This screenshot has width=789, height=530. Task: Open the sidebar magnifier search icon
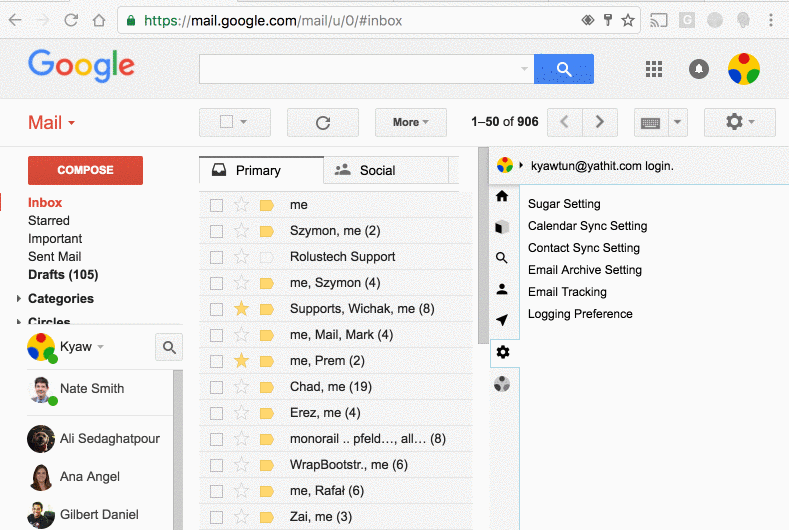pos(502,258)
